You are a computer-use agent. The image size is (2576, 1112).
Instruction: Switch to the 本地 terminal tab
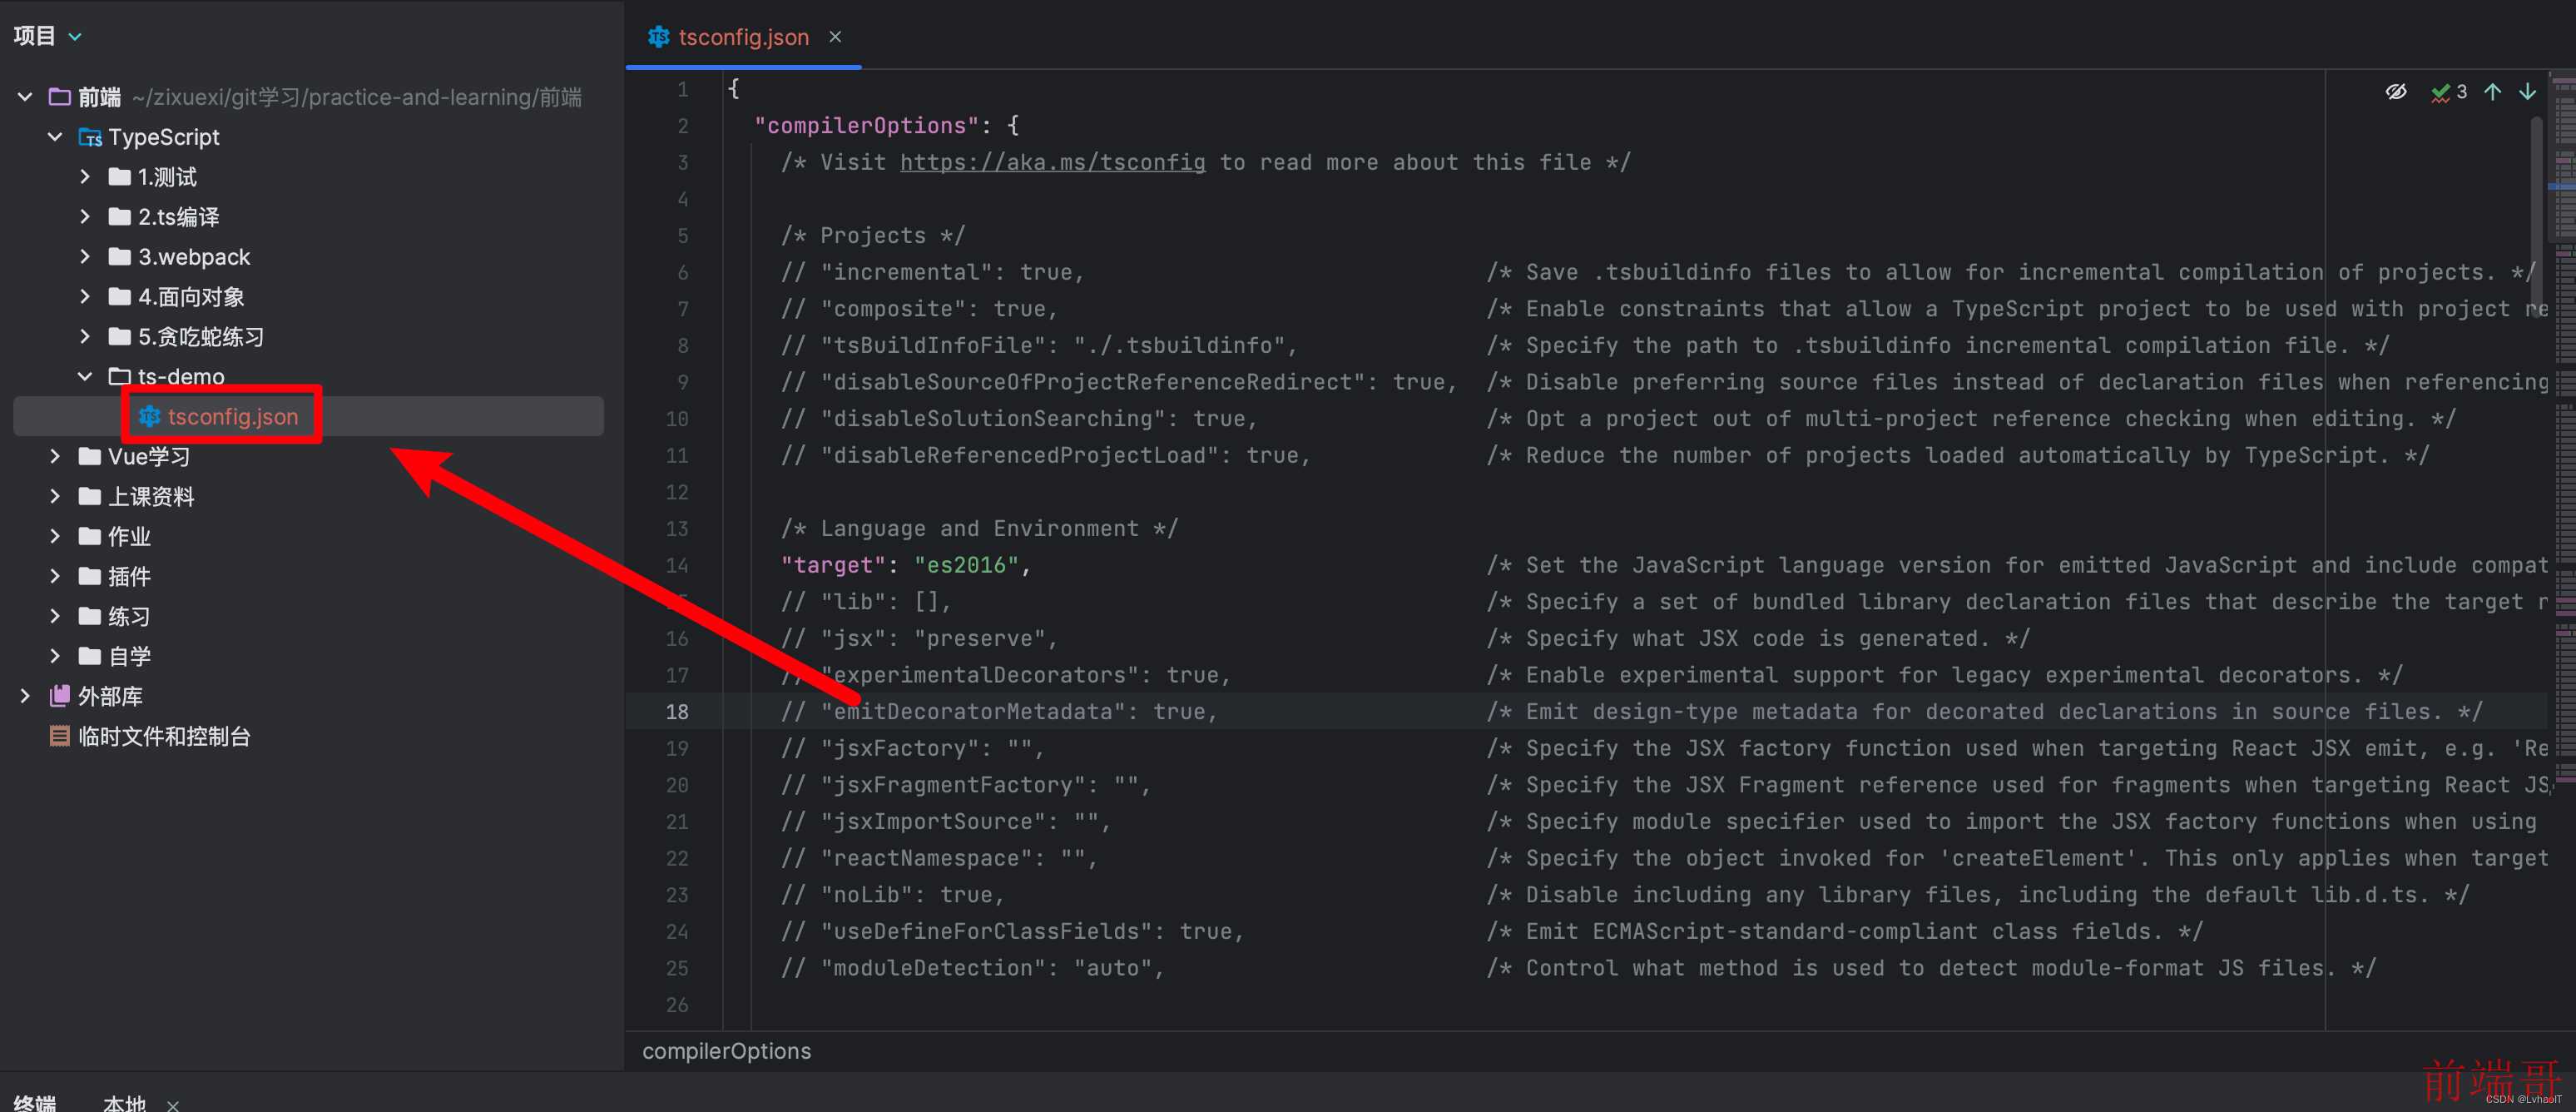click(125, 1102)
